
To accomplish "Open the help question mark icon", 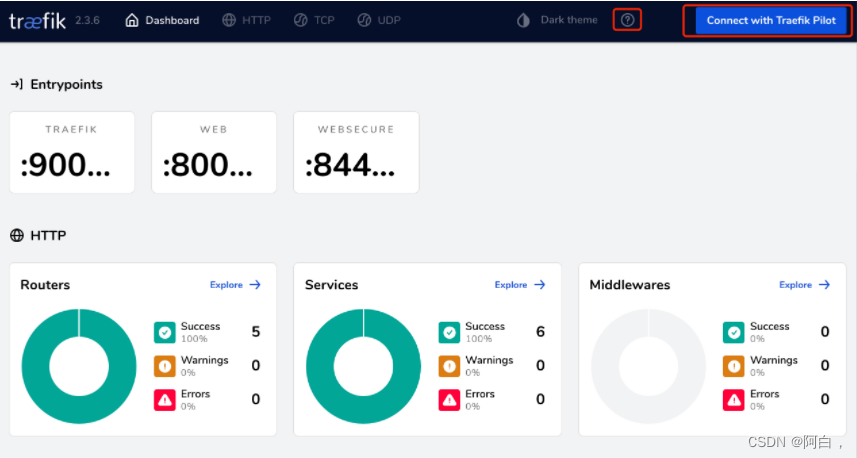I will (627, 20).
